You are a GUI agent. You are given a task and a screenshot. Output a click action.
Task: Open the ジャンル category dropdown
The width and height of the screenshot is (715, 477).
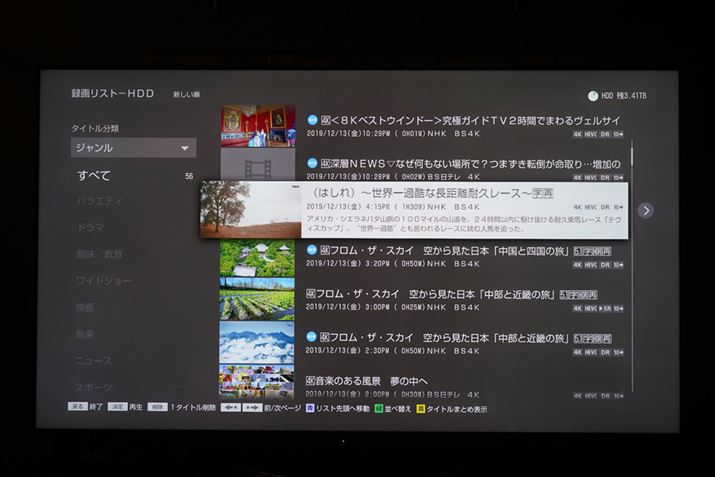[x=133, y=148]
